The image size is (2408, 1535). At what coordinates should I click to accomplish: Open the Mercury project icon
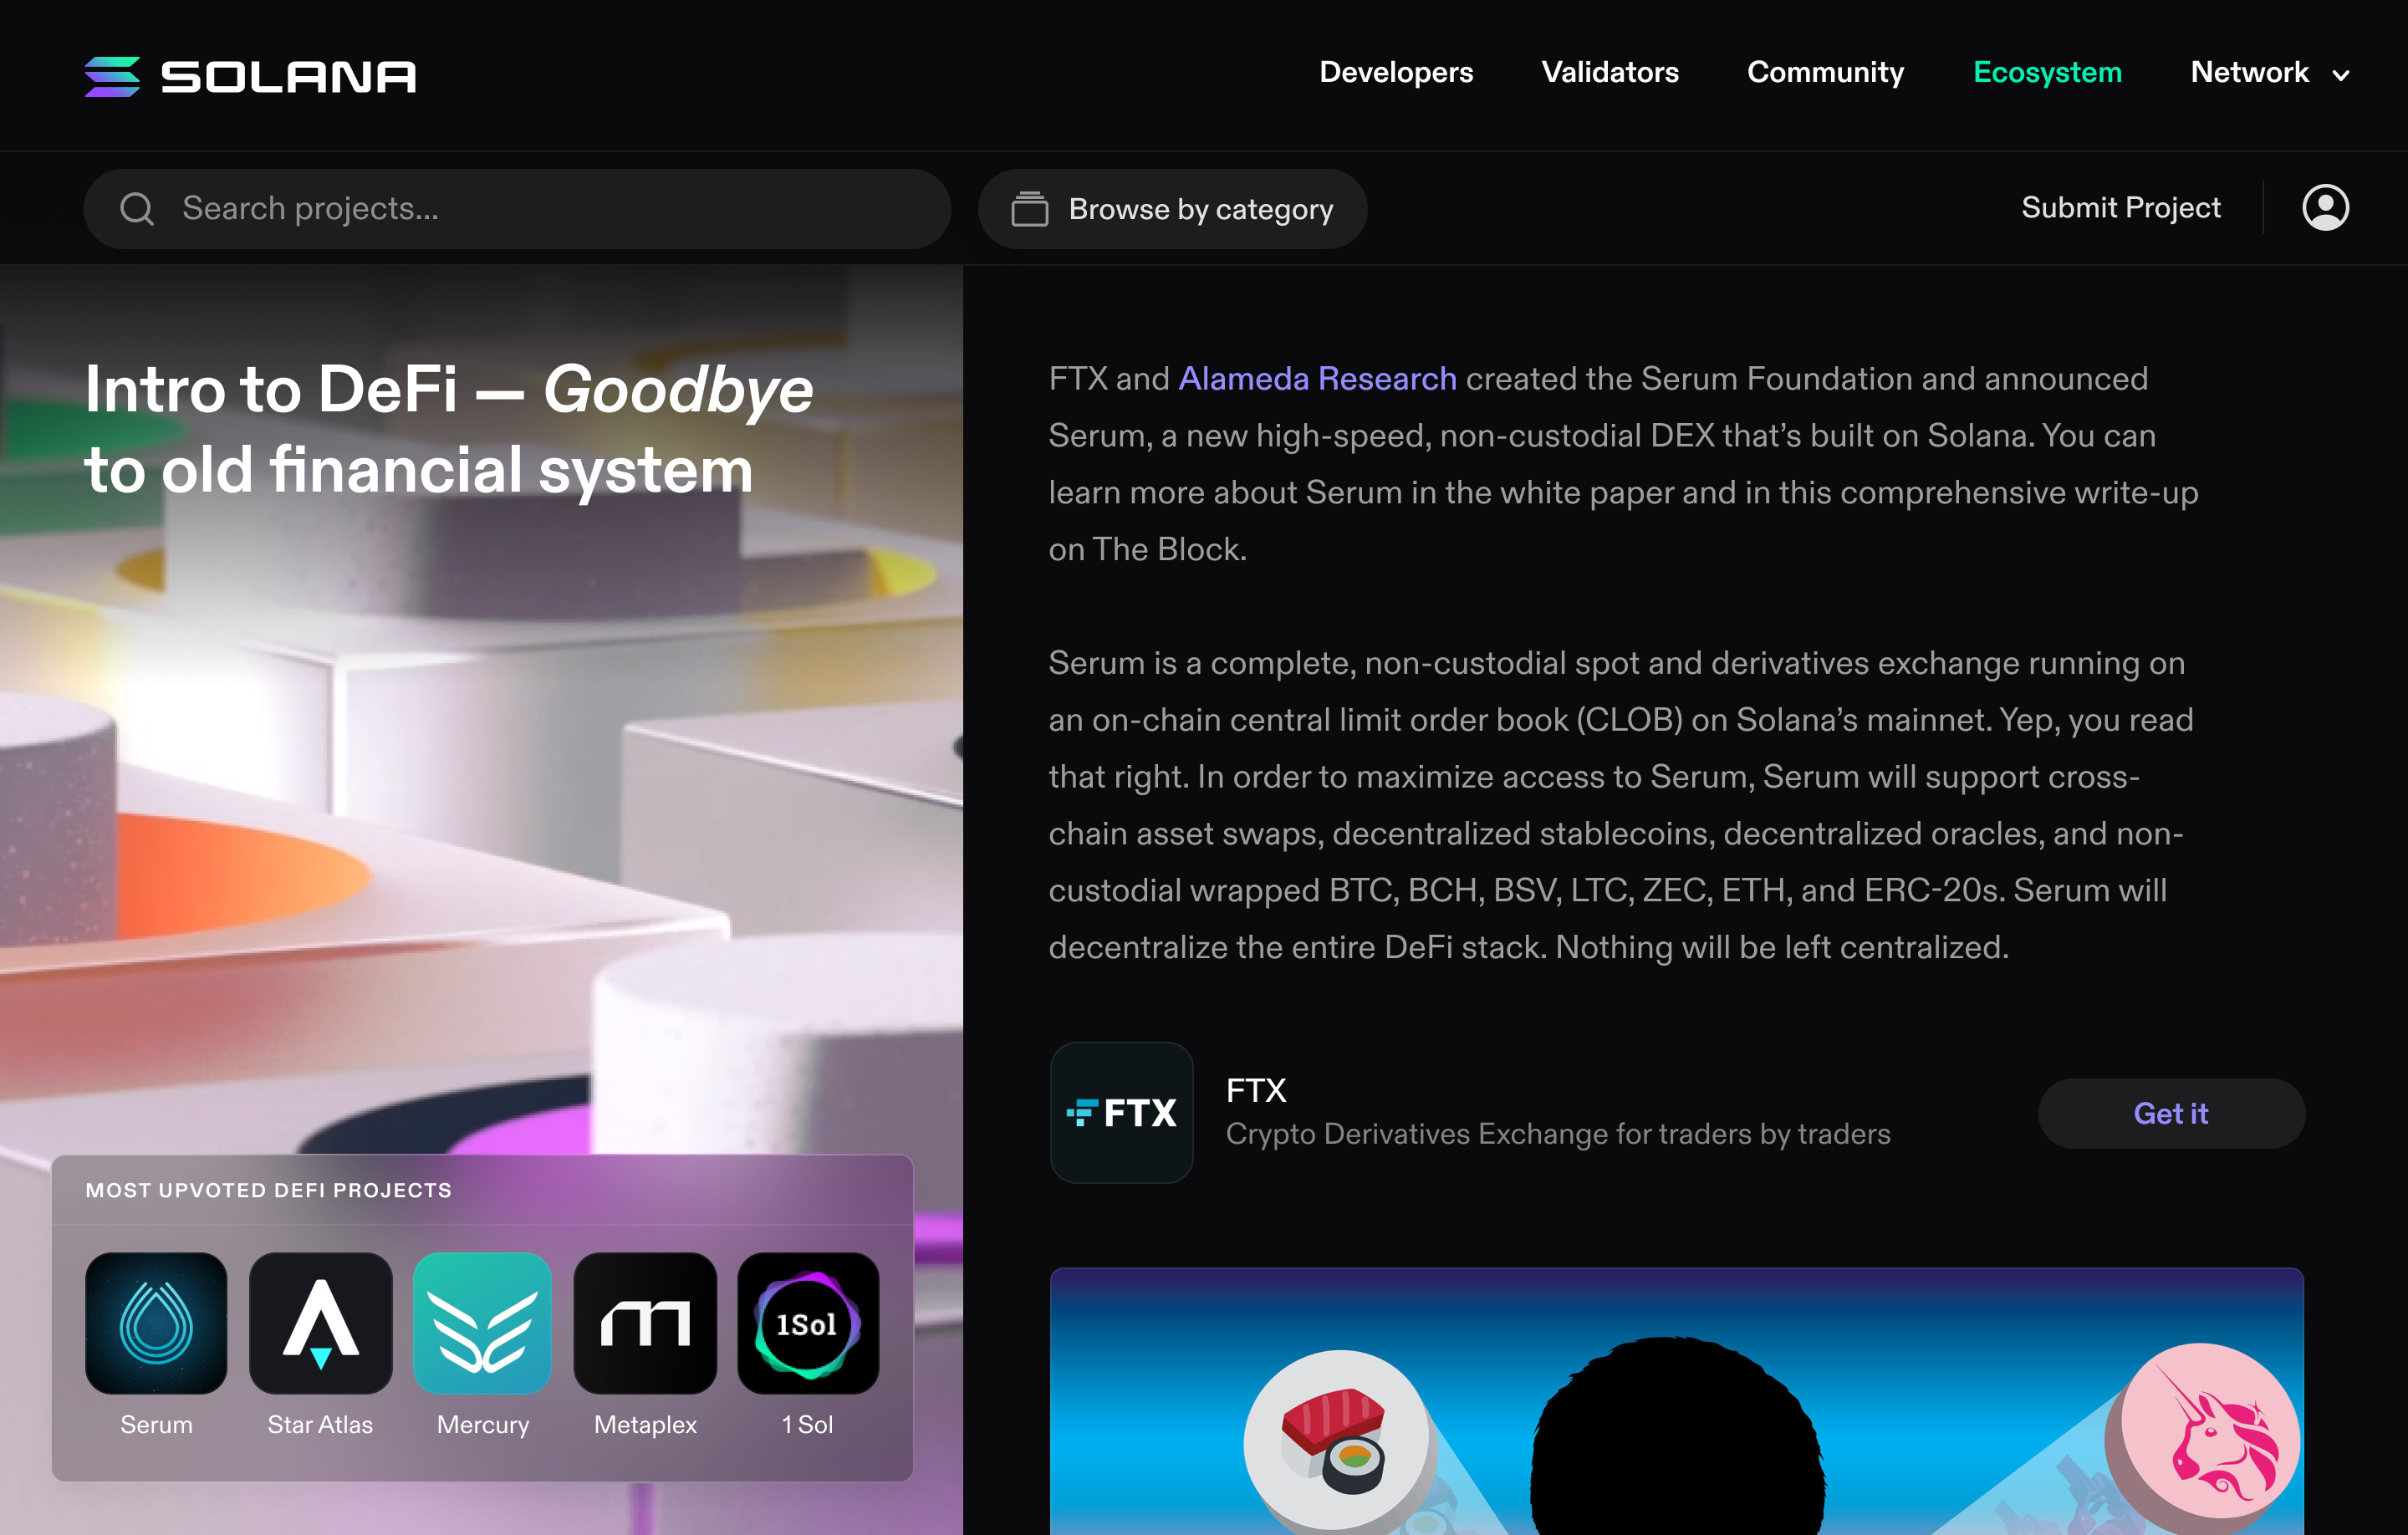[x=482, y=1322]
